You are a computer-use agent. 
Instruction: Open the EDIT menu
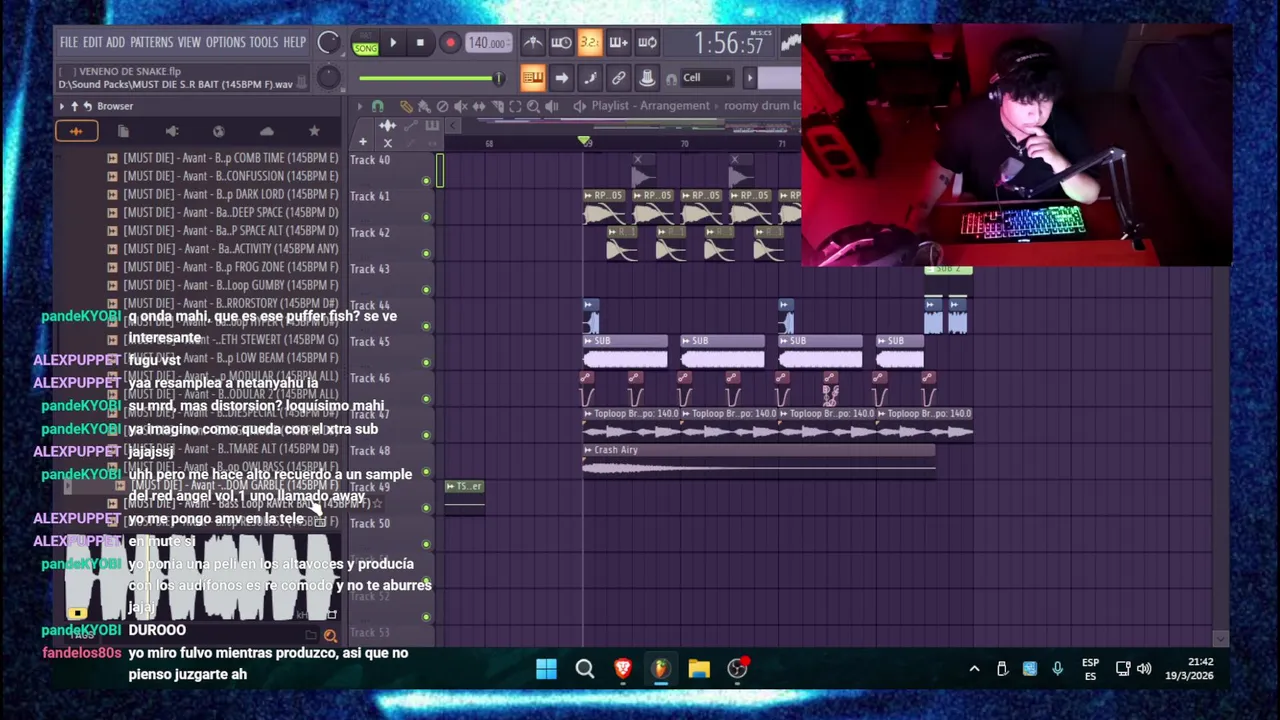(92, 43)
